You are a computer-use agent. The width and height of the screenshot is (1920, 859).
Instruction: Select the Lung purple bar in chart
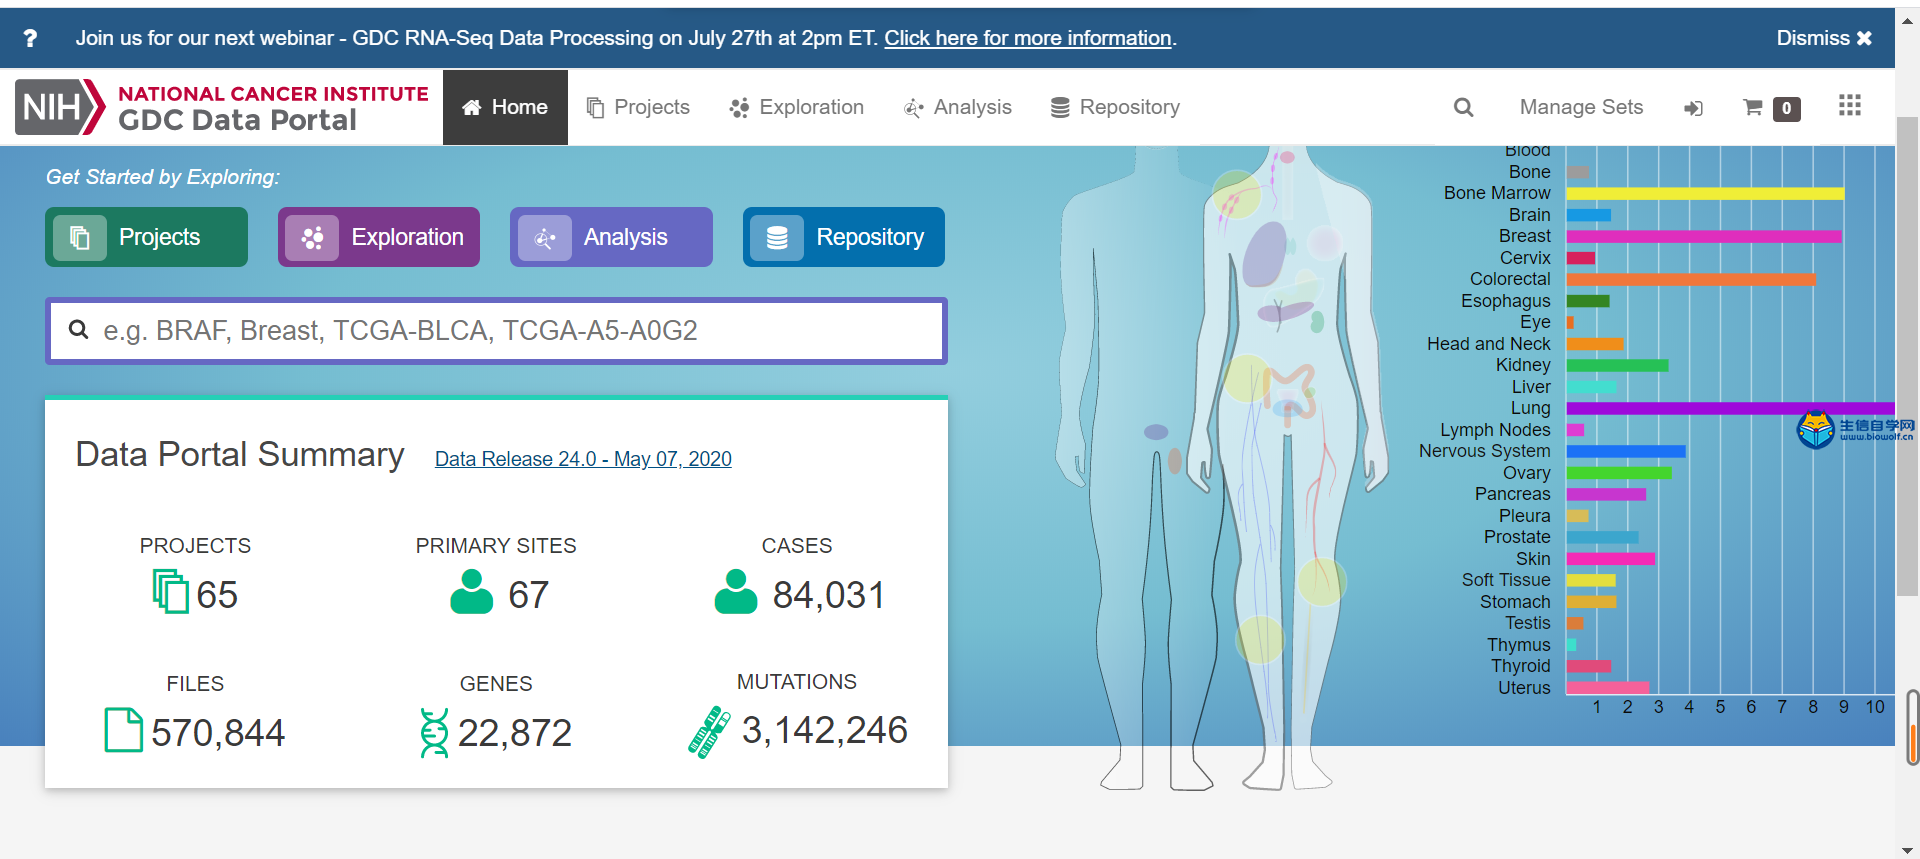1731,408
